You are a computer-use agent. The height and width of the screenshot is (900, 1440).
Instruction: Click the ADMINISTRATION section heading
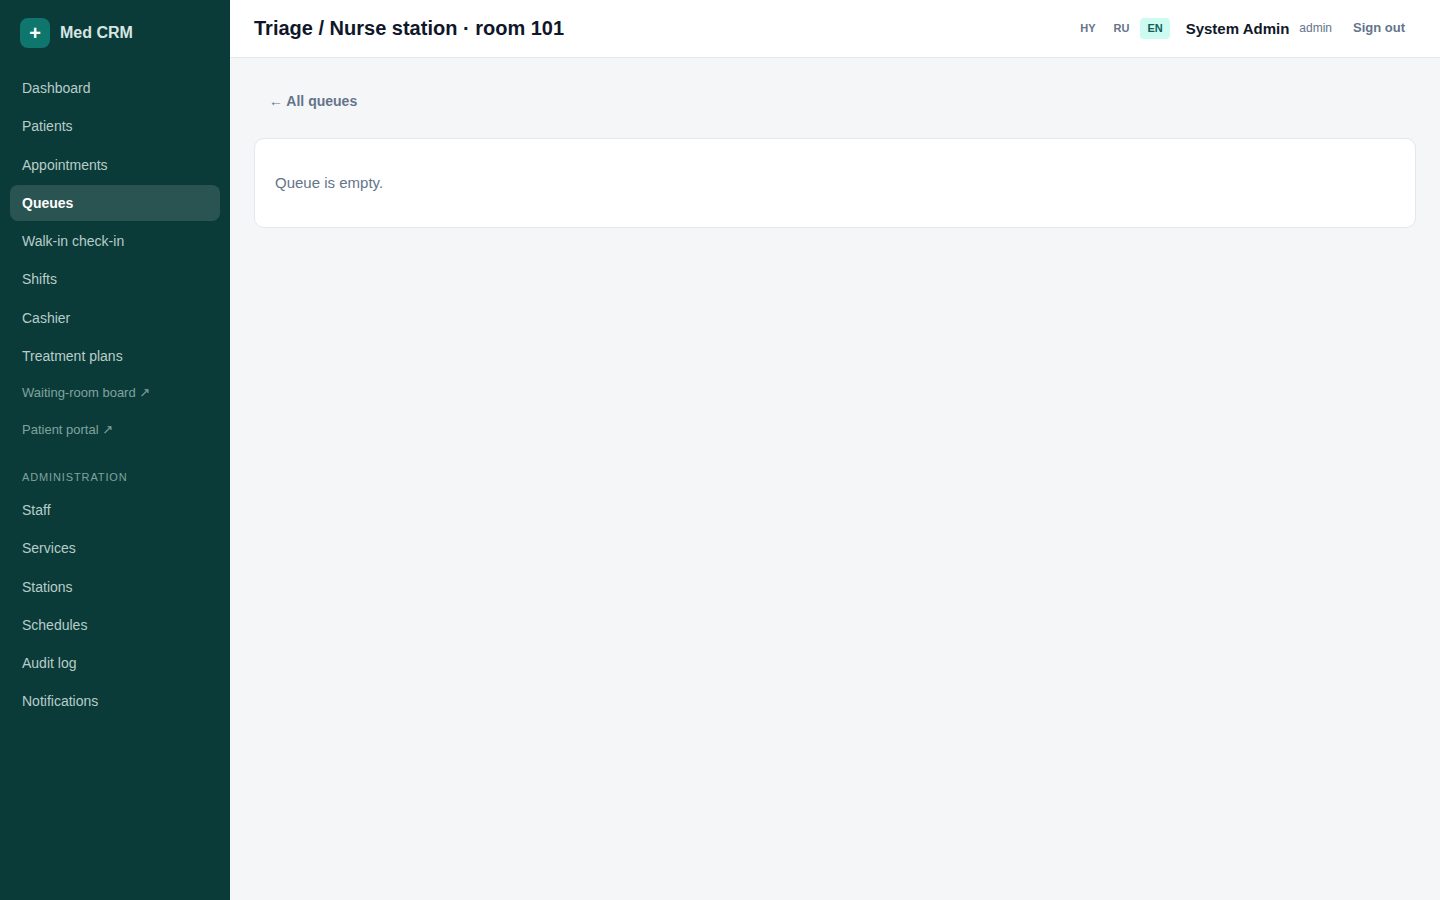point(75,477)
